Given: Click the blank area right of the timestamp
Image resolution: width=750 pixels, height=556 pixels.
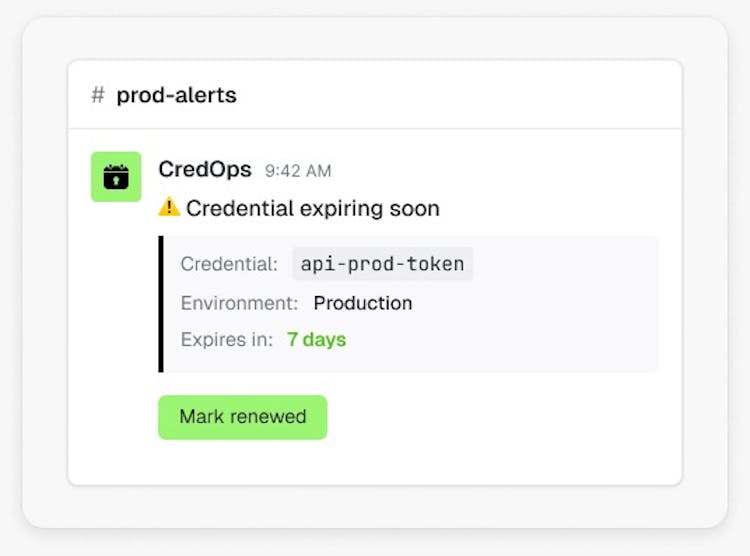Looking at the screenshot, I should (x=500, y=171).
